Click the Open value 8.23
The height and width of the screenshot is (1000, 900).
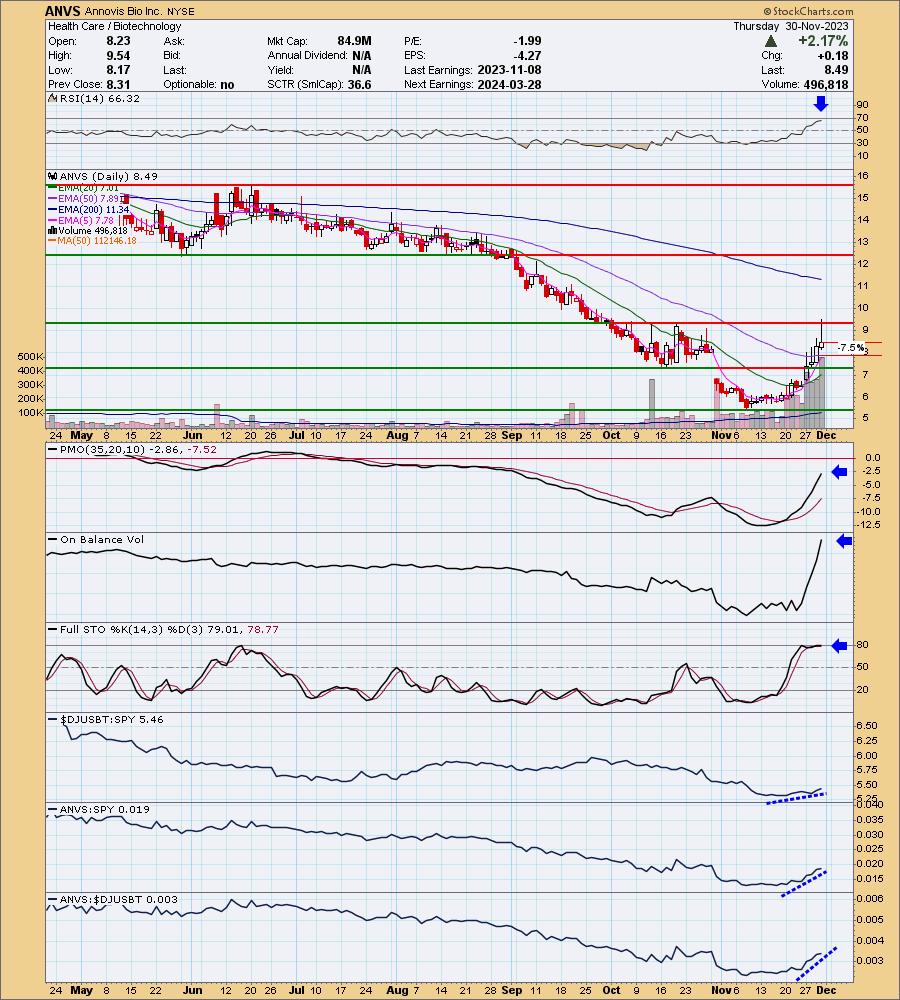118,41
